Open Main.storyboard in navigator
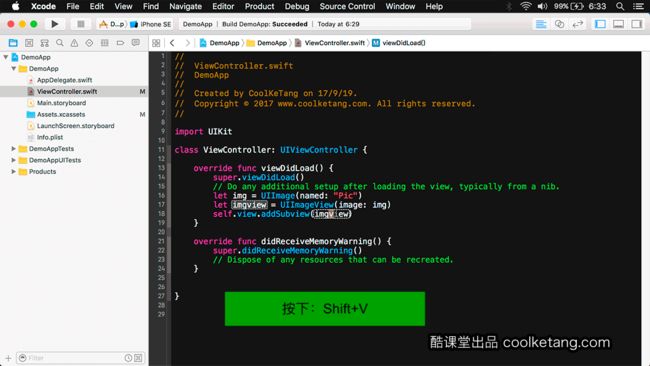This screenshot has height=366, width=650. 61,103
